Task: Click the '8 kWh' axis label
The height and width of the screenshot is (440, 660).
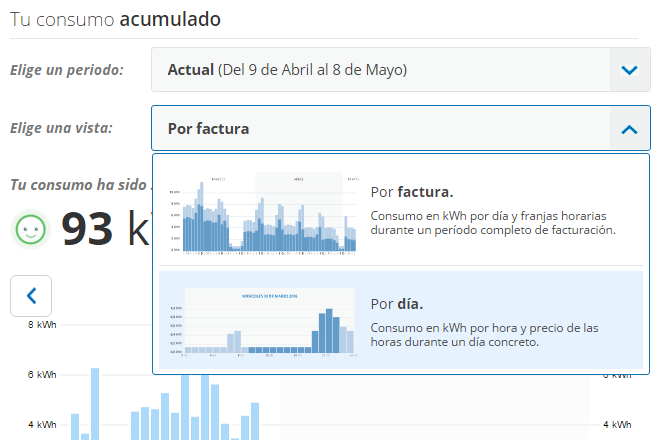Action: tap(41, 325)
